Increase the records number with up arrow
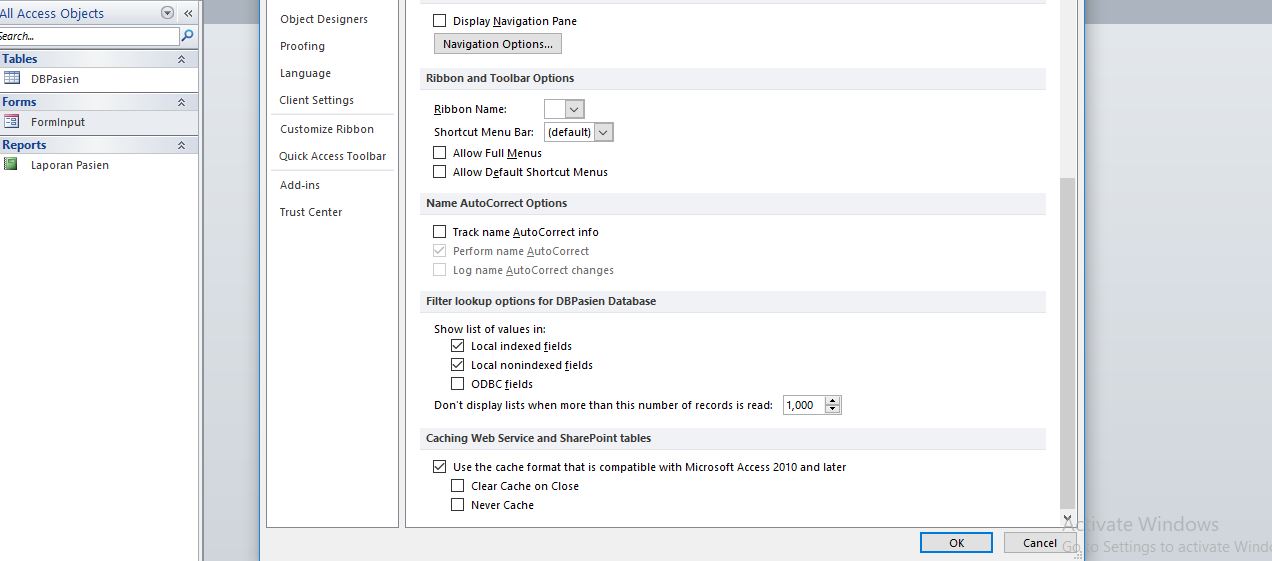The height and width of the screenshot is (561, 1272). click(x=834, y=400)
